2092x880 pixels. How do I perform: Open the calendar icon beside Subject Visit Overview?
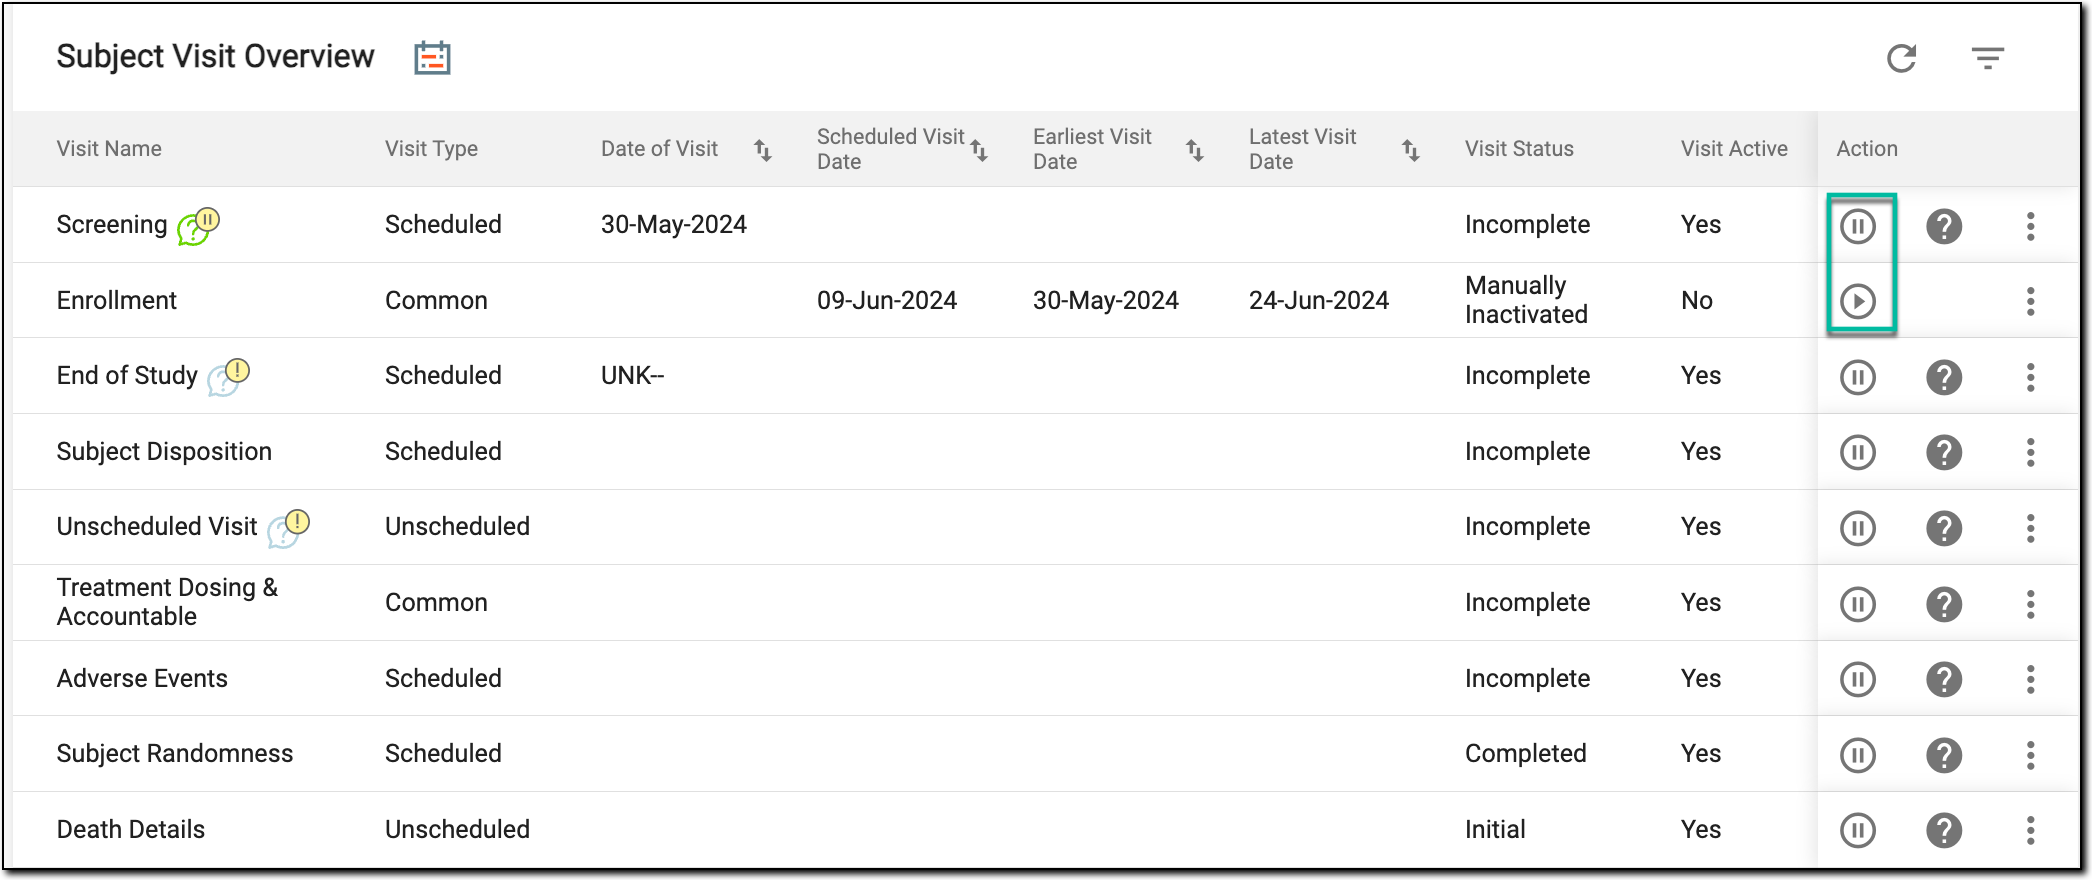point(432,58)
